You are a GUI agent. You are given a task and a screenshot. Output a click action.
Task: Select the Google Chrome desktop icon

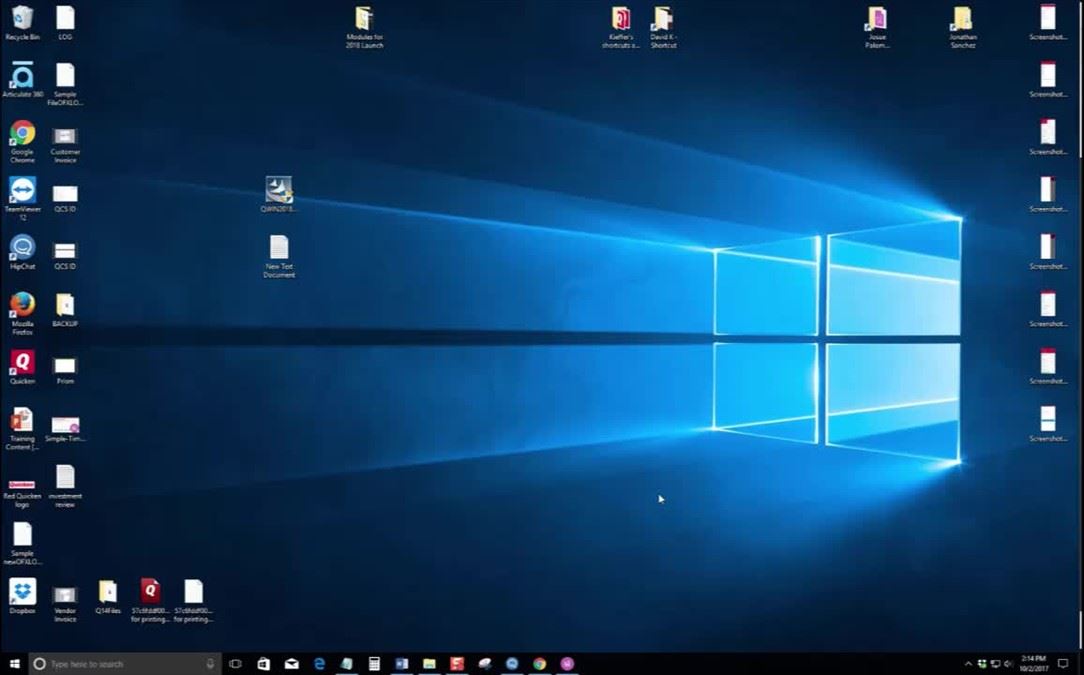tap(22, 134)
